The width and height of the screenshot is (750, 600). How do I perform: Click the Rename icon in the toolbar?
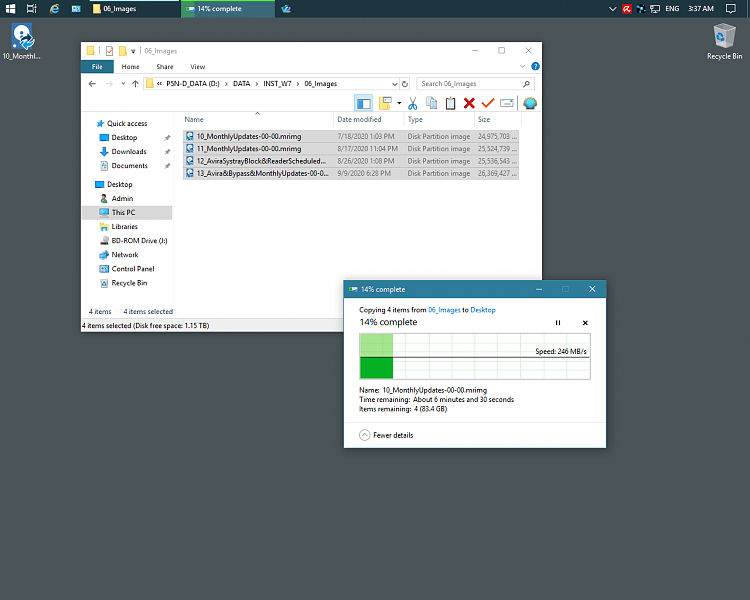507,103
